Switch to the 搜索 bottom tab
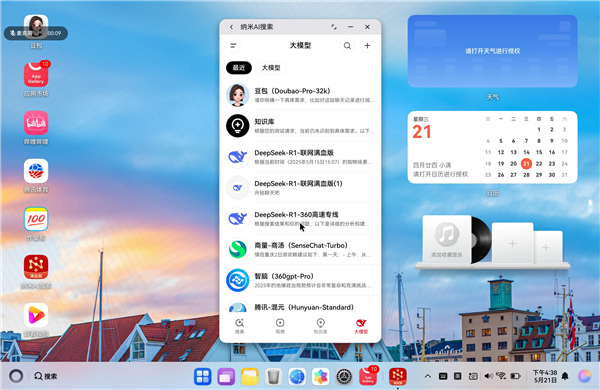Screen dimensions: 600x390 coord(240,326)
